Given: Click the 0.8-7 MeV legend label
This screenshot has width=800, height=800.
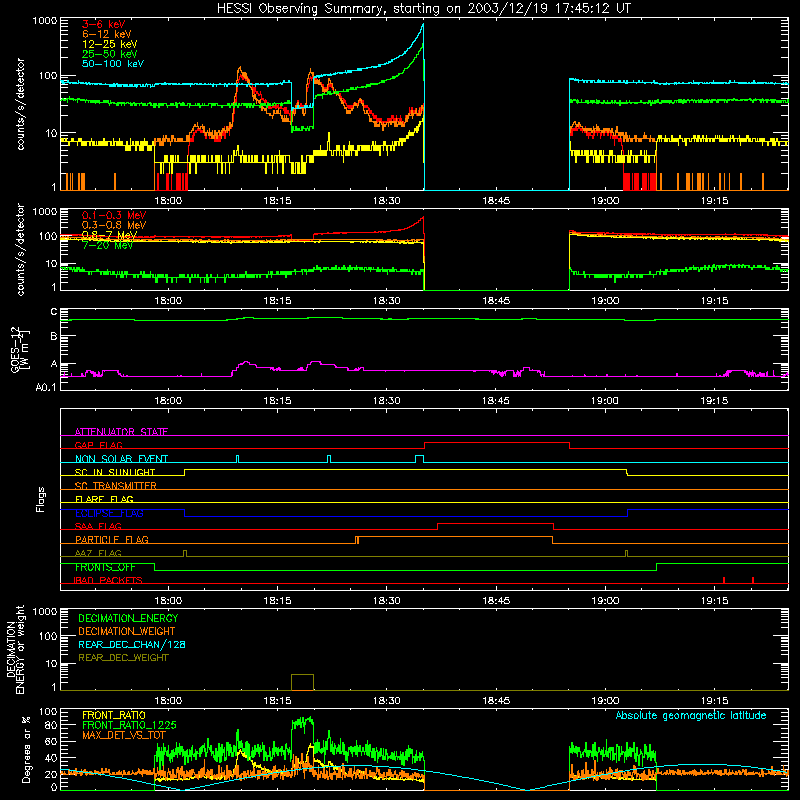Looking at the screenshot, I should coord(110,235).
